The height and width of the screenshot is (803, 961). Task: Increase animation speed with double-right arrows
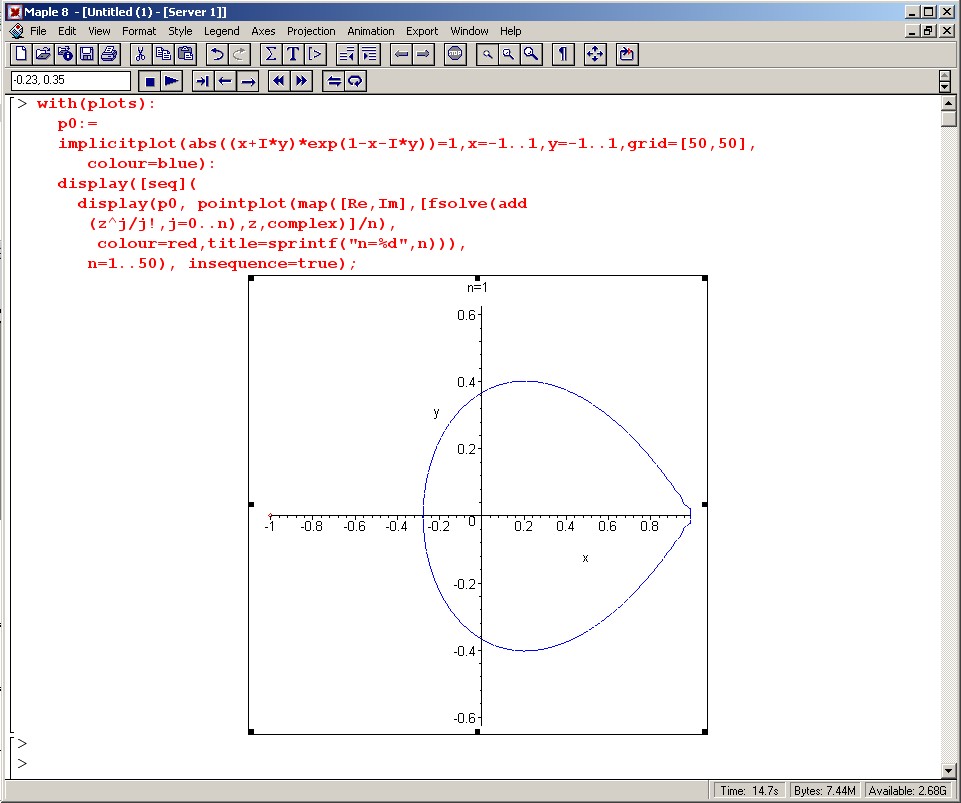point(301,81)
